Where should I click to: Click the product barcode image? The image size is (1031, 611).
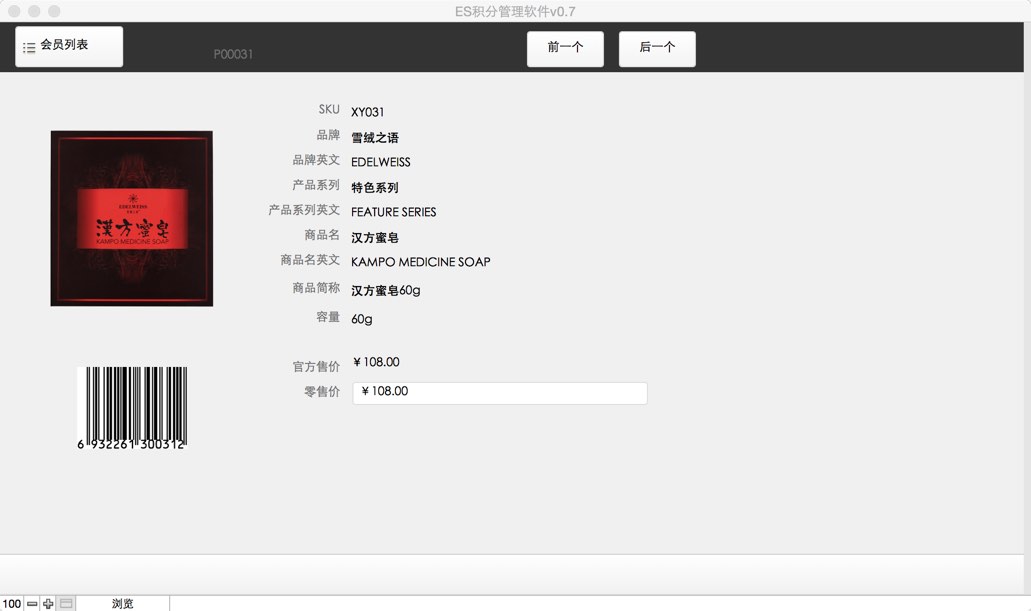(x=132, y=408)
